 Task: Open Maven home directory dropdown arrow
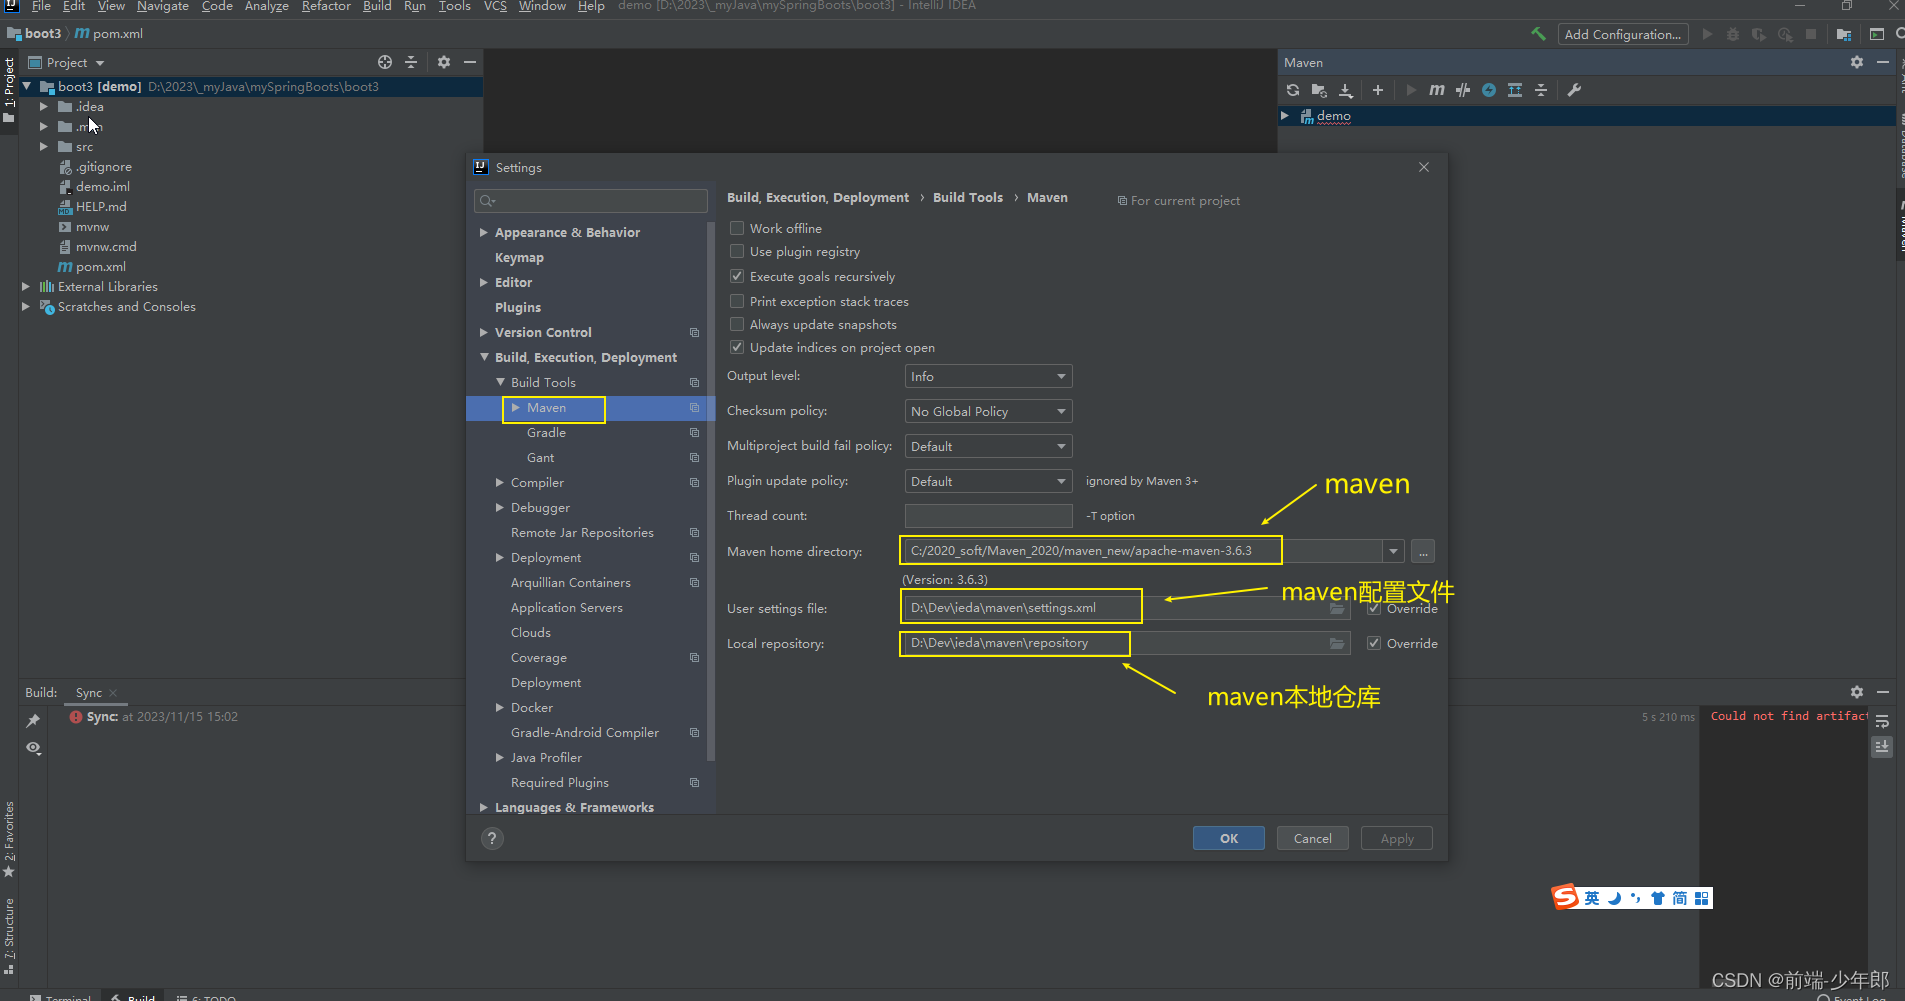[x=1393, y=551]
